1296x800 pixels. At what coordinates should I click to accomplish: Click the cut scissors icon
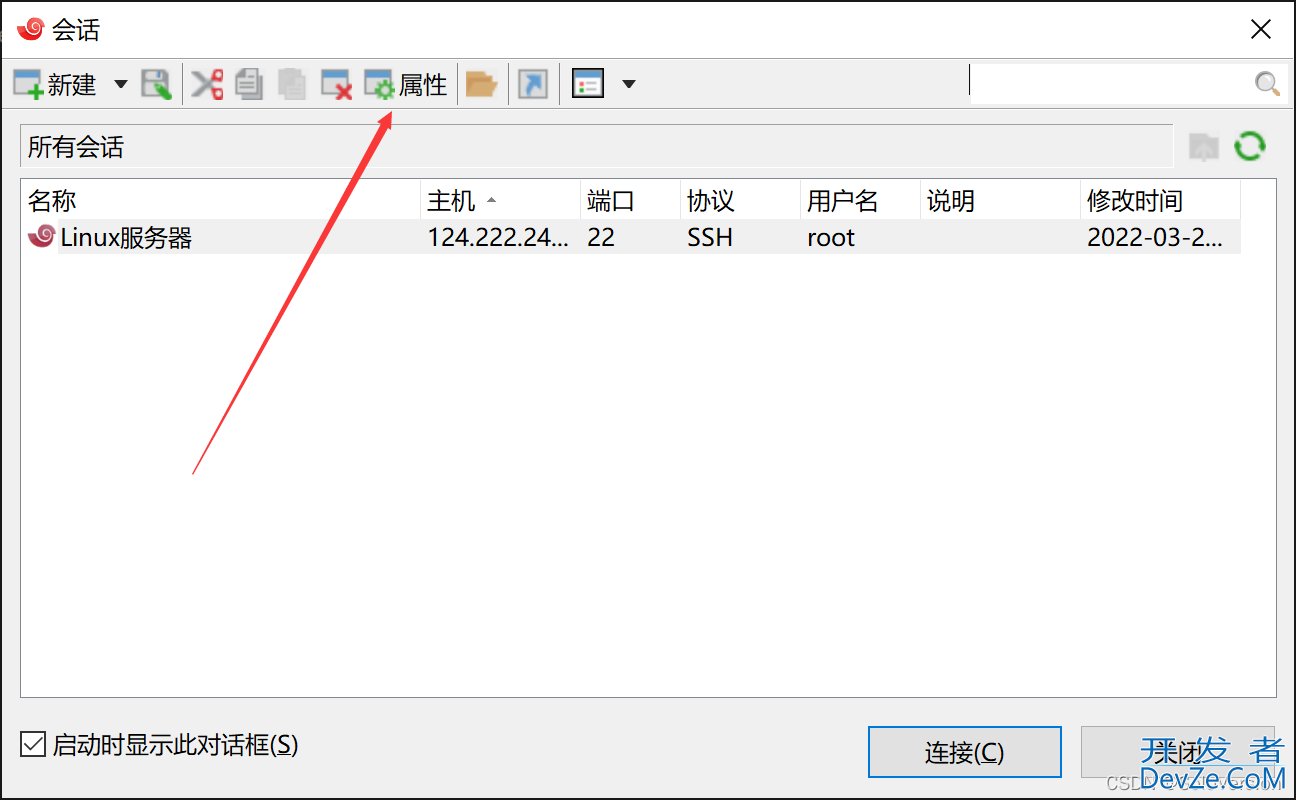pyautogui.click(x=207, y=85)
